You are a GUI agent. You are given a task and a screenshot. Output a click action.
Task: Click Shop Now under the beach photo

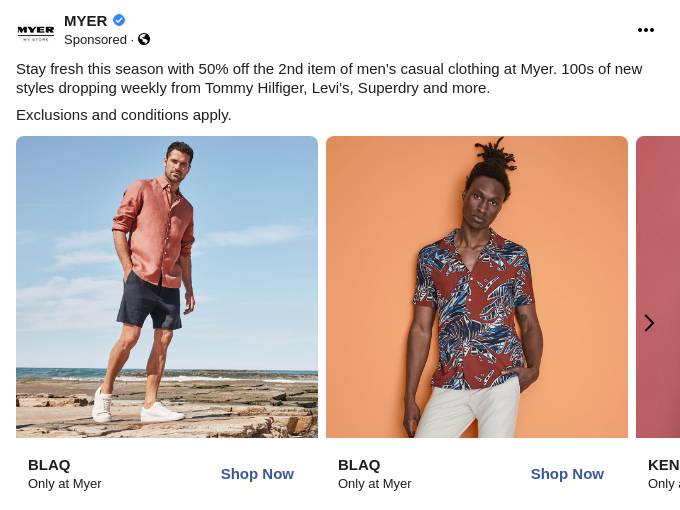[257, 474]
